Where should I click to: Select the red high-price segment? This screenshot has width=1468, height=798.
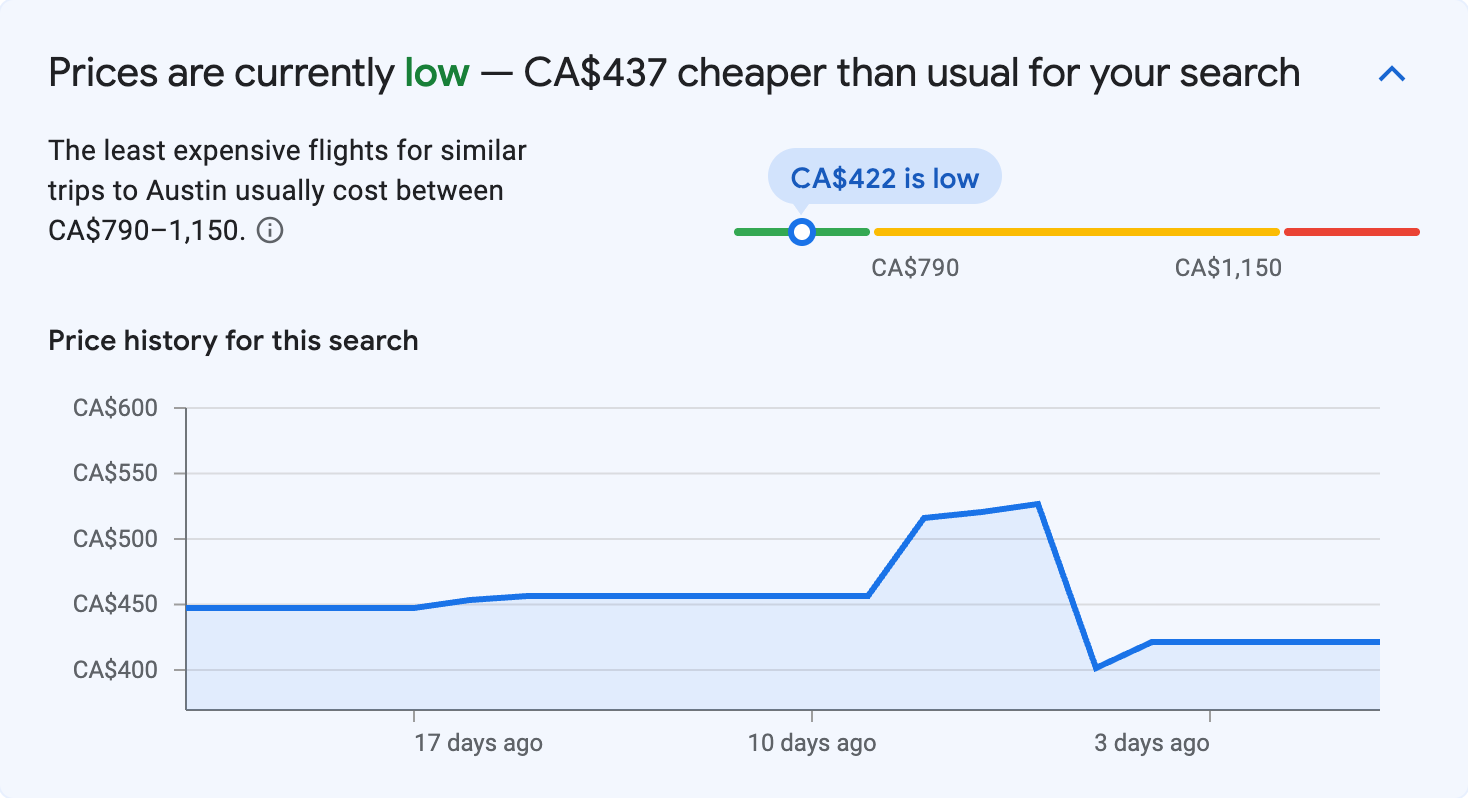(x=1352, y=231)
